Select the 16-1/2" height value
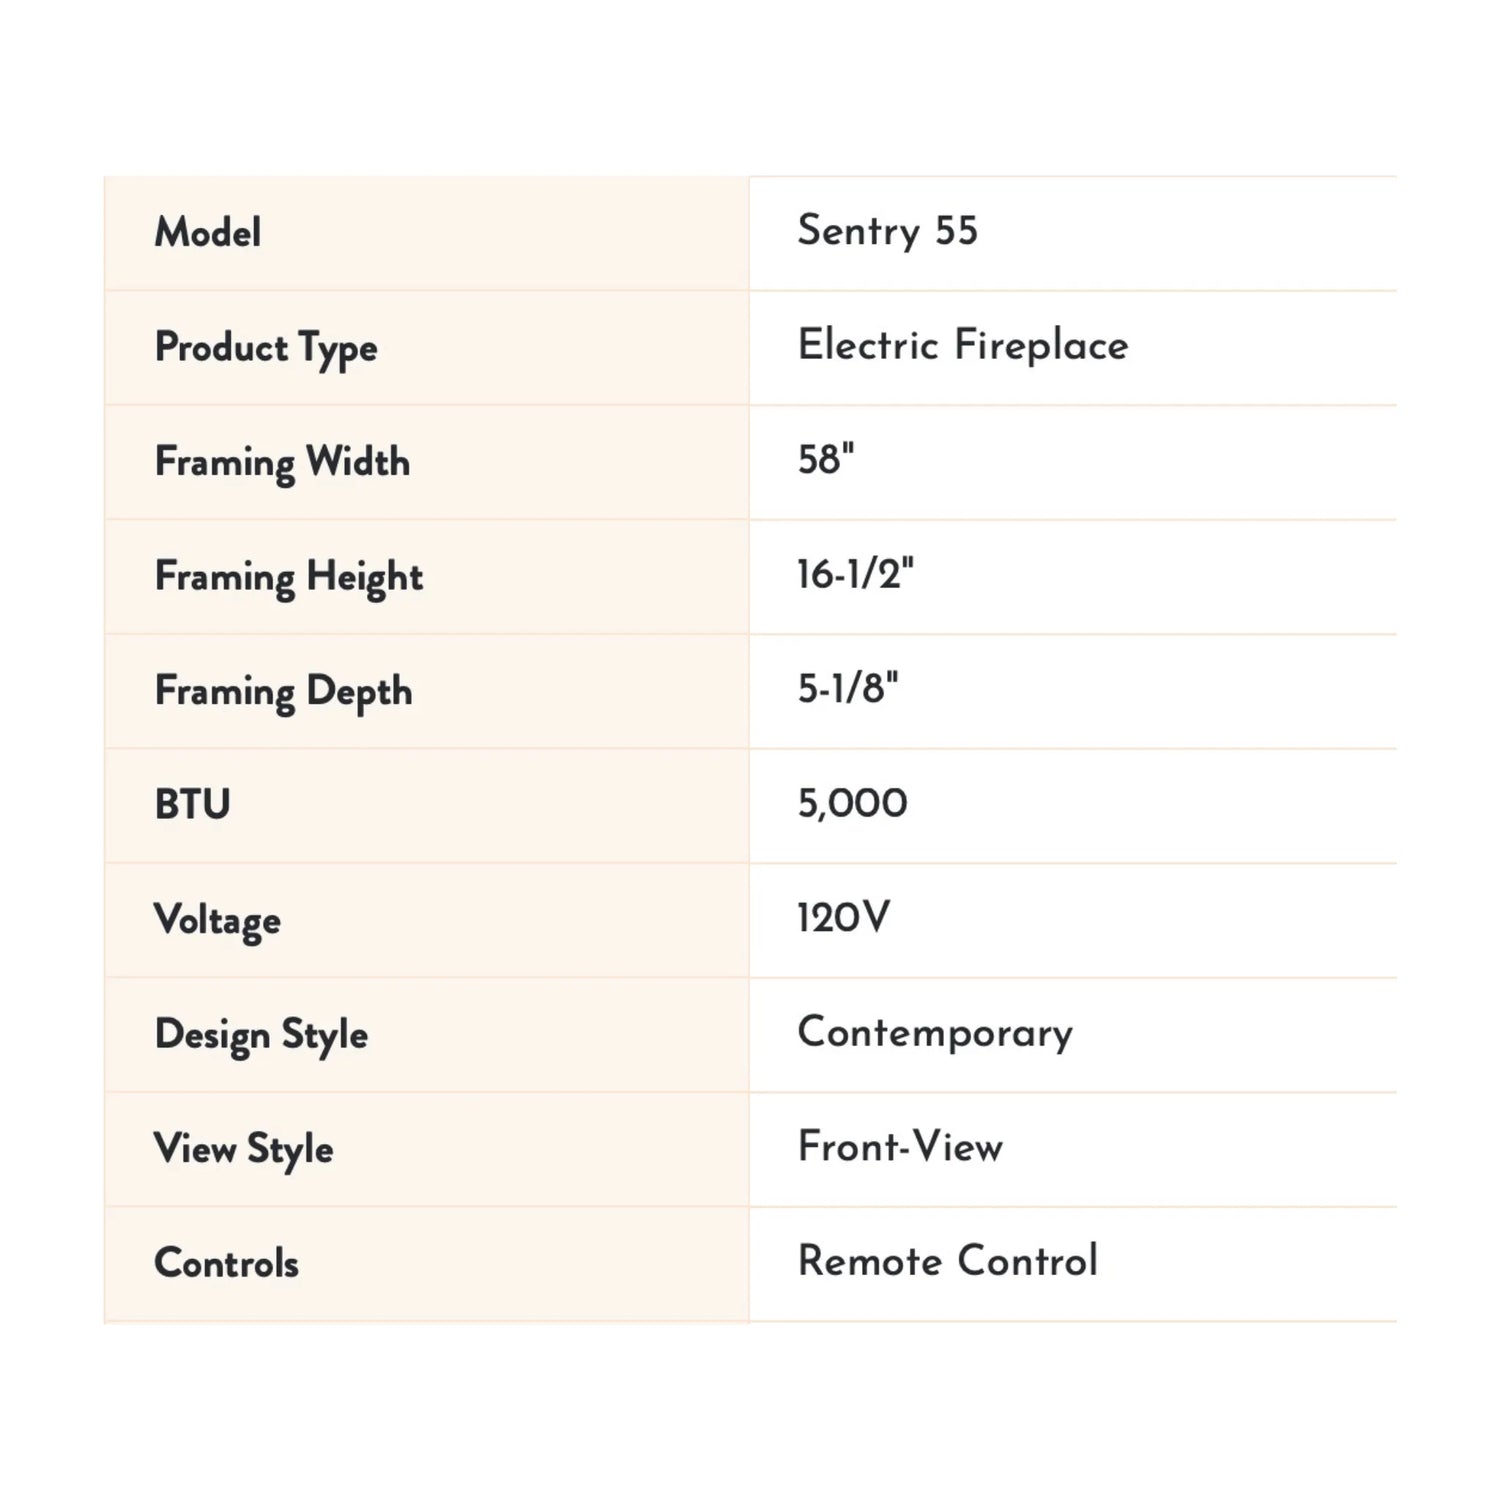Image resolution: width=1500 pixels, height=1500 pixels. [x=855, y=575]
